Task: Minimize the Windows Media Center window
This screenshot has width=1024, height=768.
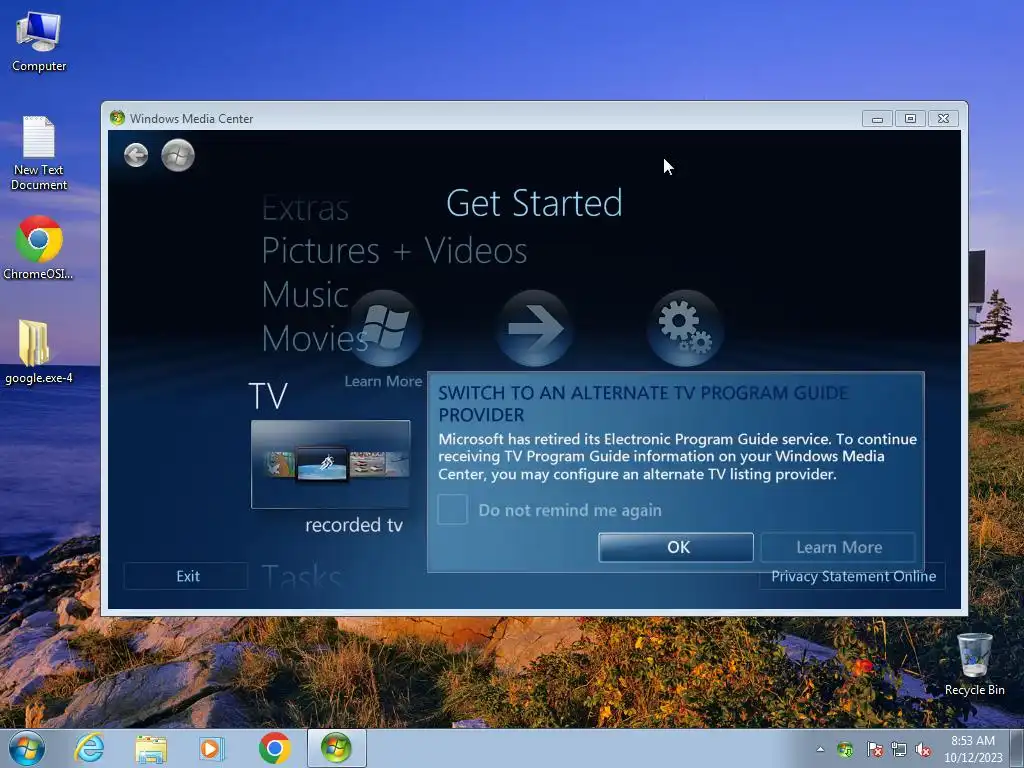Action: [x=877, y=119]
